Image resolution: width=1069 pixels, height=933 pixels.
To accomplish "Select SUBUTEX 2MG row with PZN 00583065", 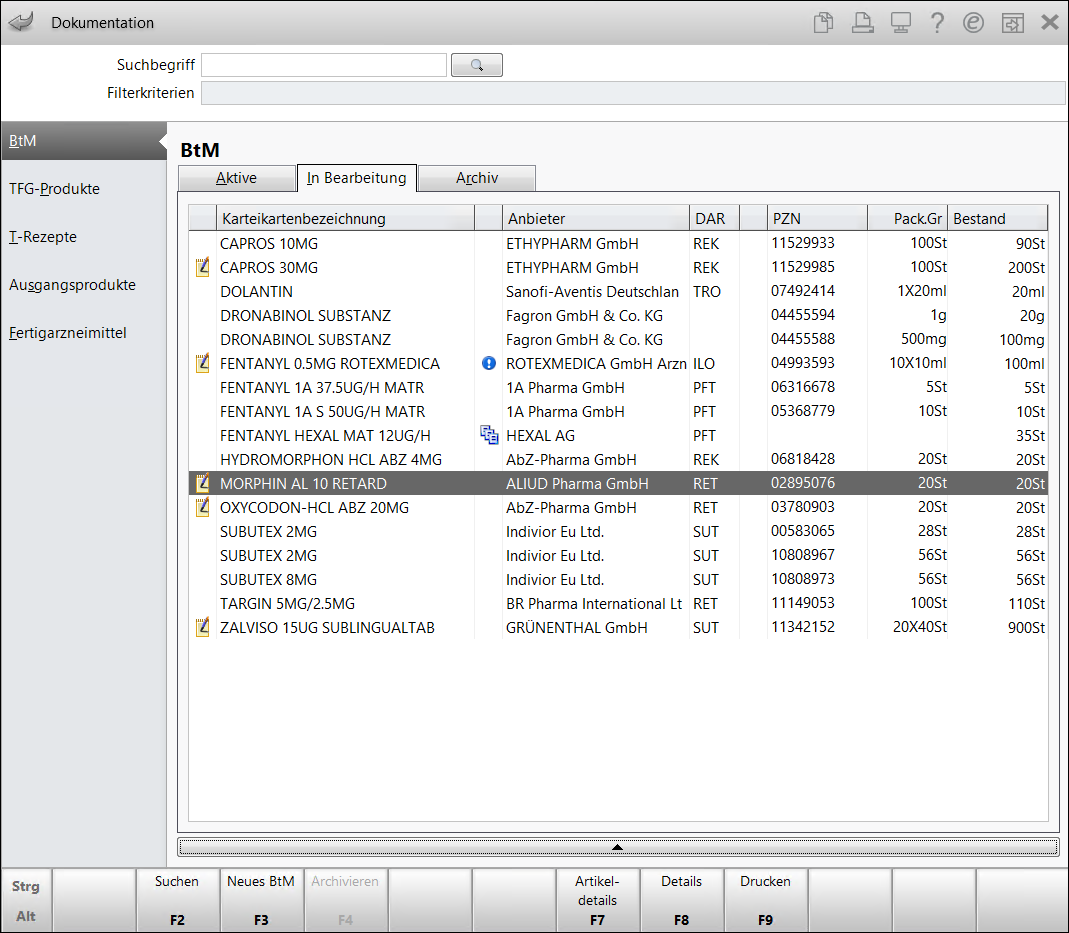I will pos(618,532).
